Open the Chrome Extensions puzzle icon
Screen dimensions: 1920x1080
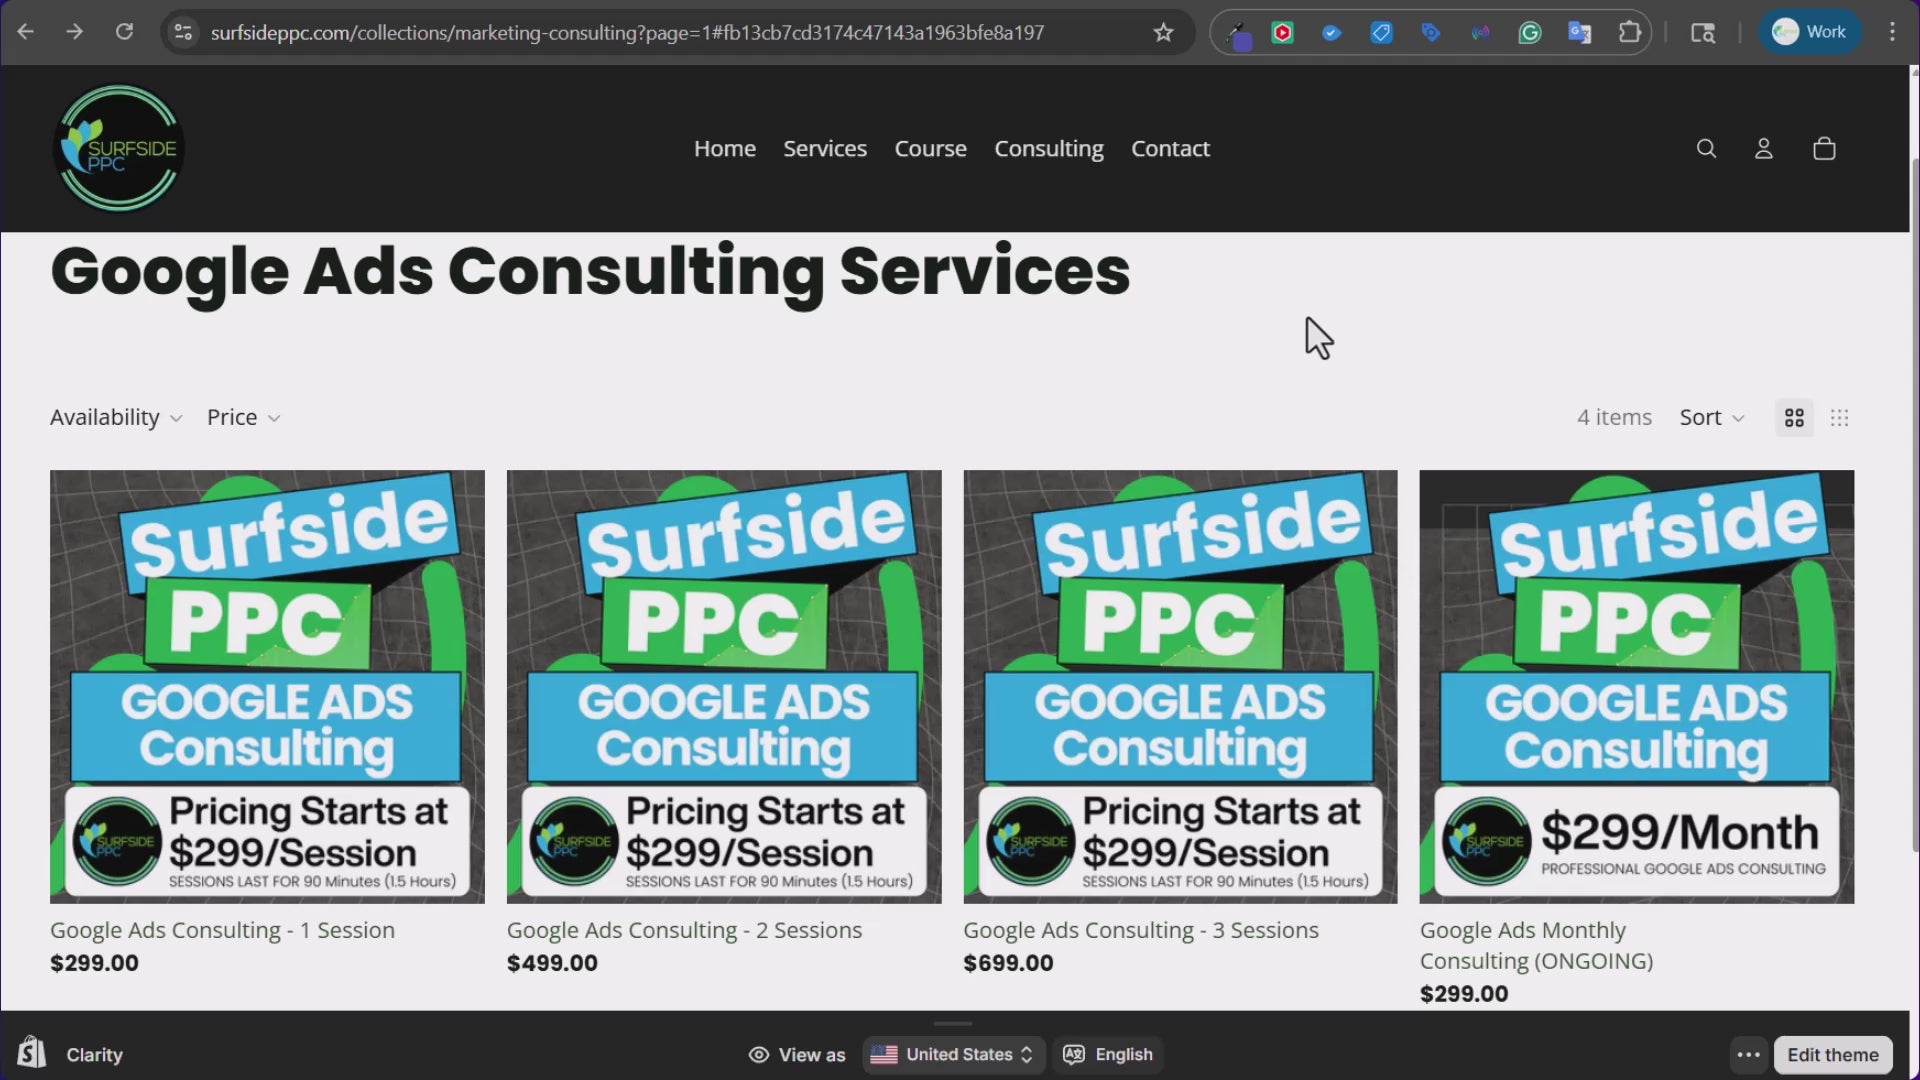[1630, 32]
